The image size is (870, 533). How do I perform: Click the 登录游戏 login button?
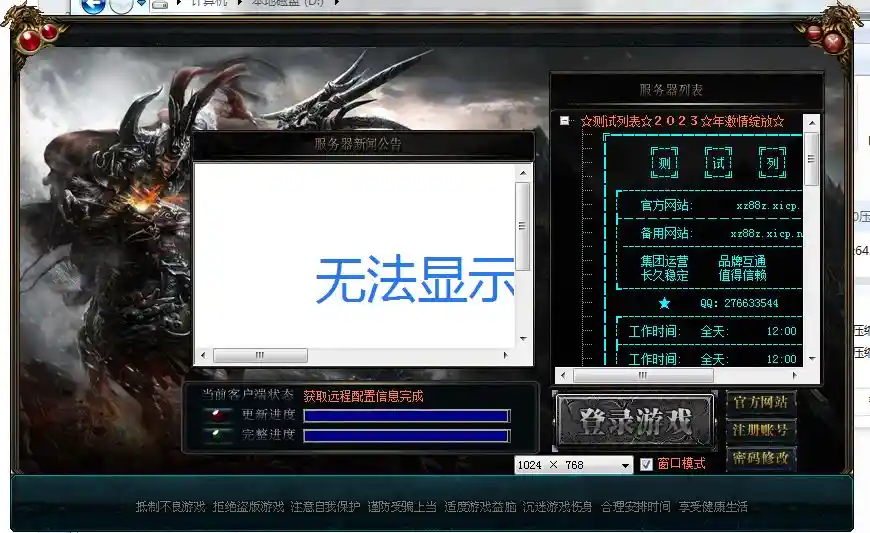[x=635, y=422]
